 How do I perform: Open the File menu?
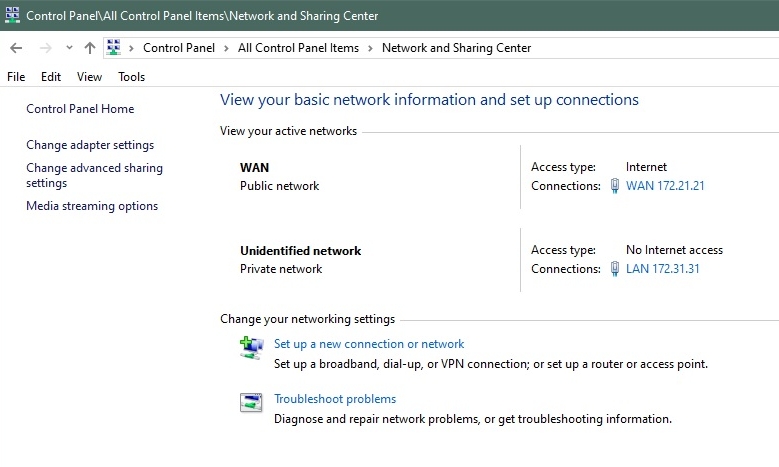(16, 77)
